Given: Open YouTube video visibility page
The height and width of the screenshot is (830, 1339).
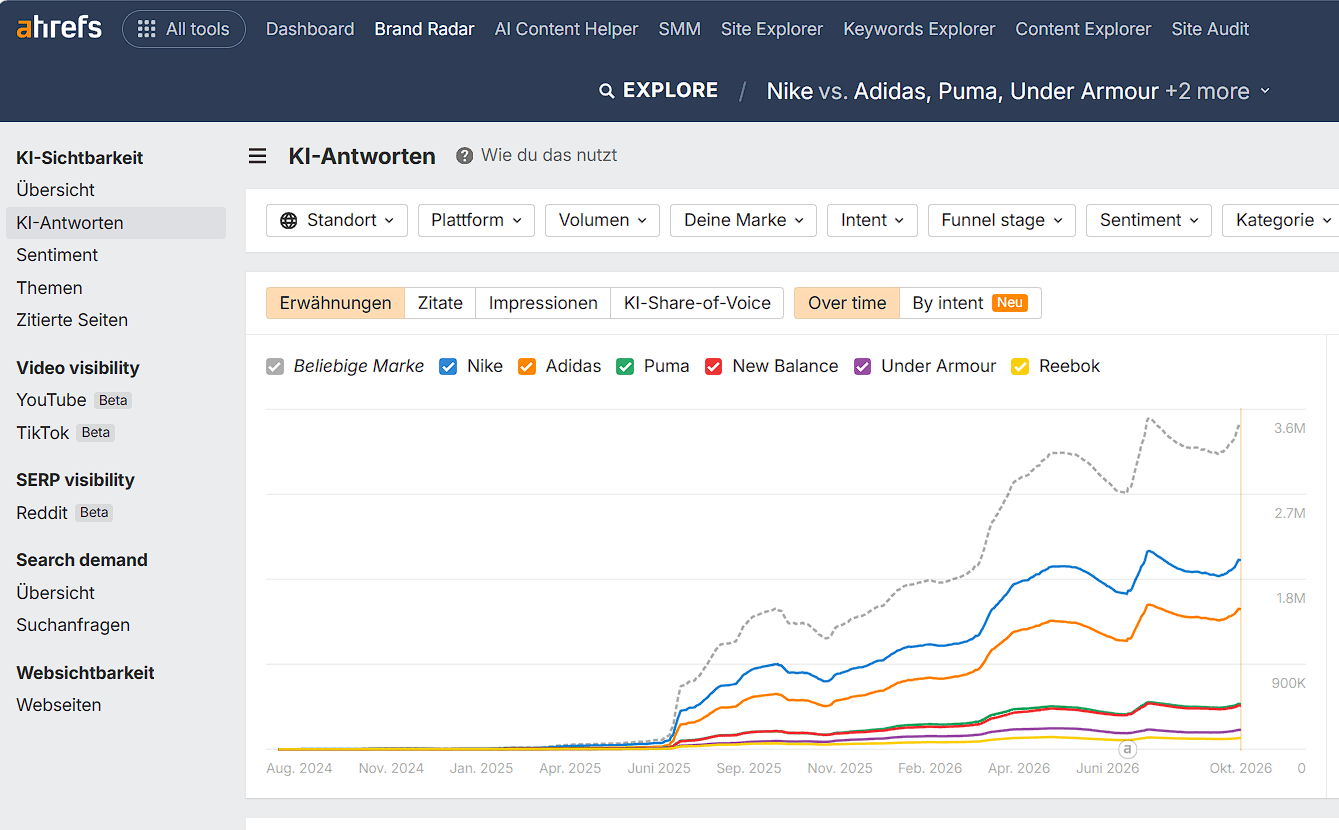Looking at the screenshot, I should click(x=51, y=400).
